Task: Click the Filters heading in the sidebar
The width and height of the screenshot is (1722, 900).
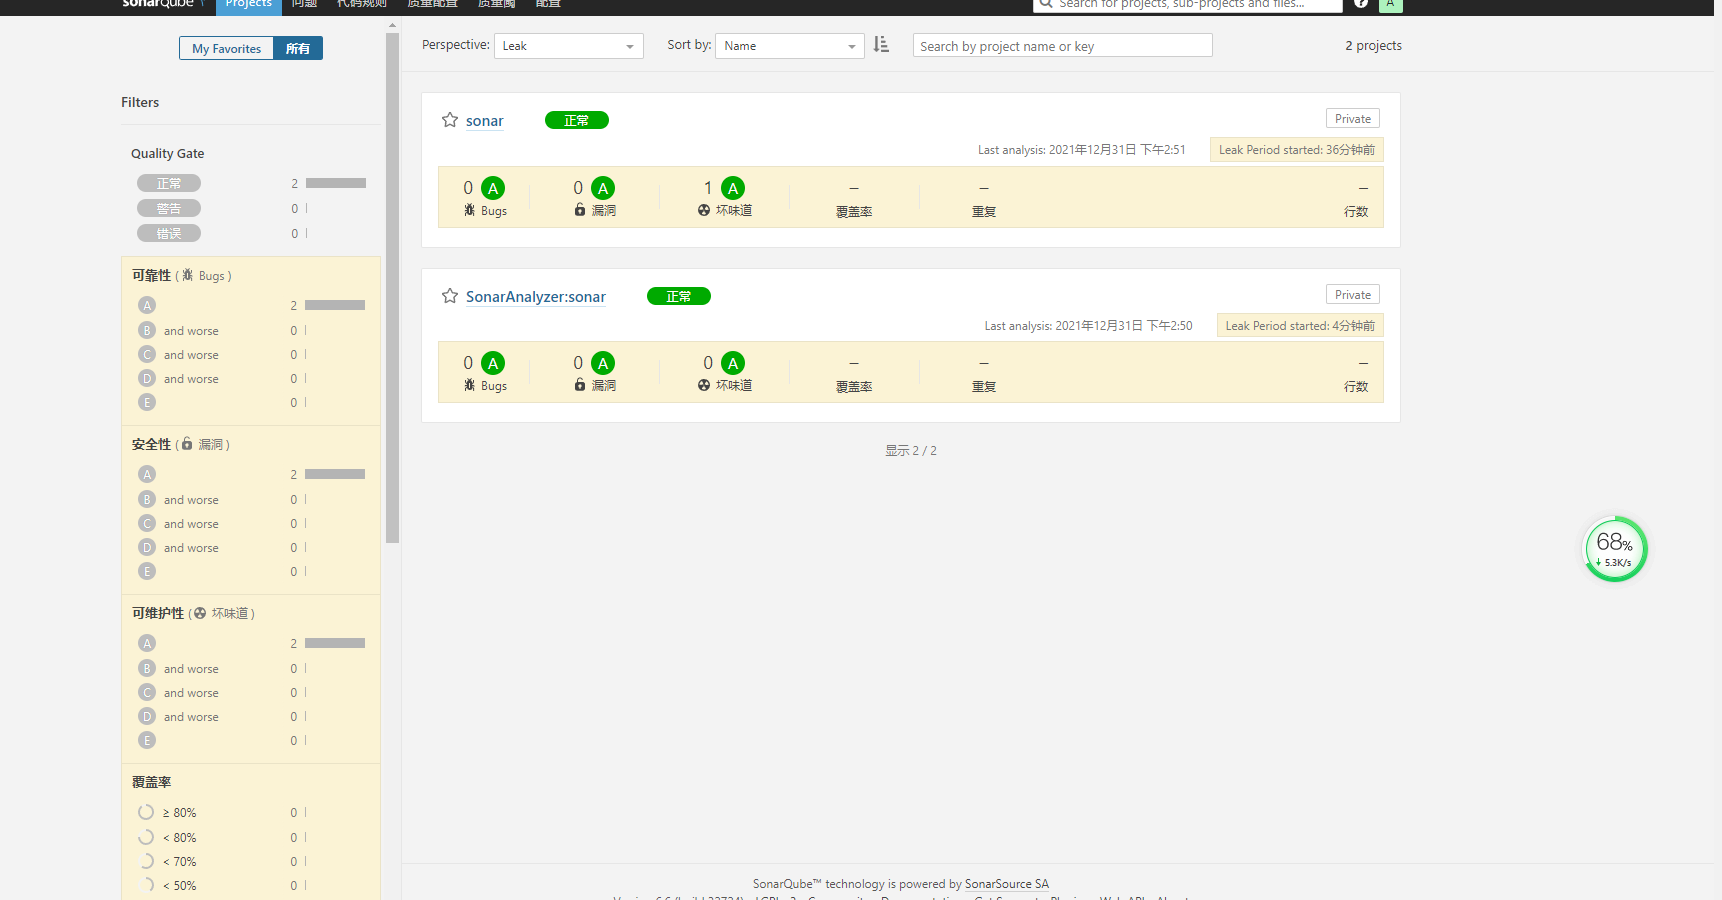Action: 140,102
